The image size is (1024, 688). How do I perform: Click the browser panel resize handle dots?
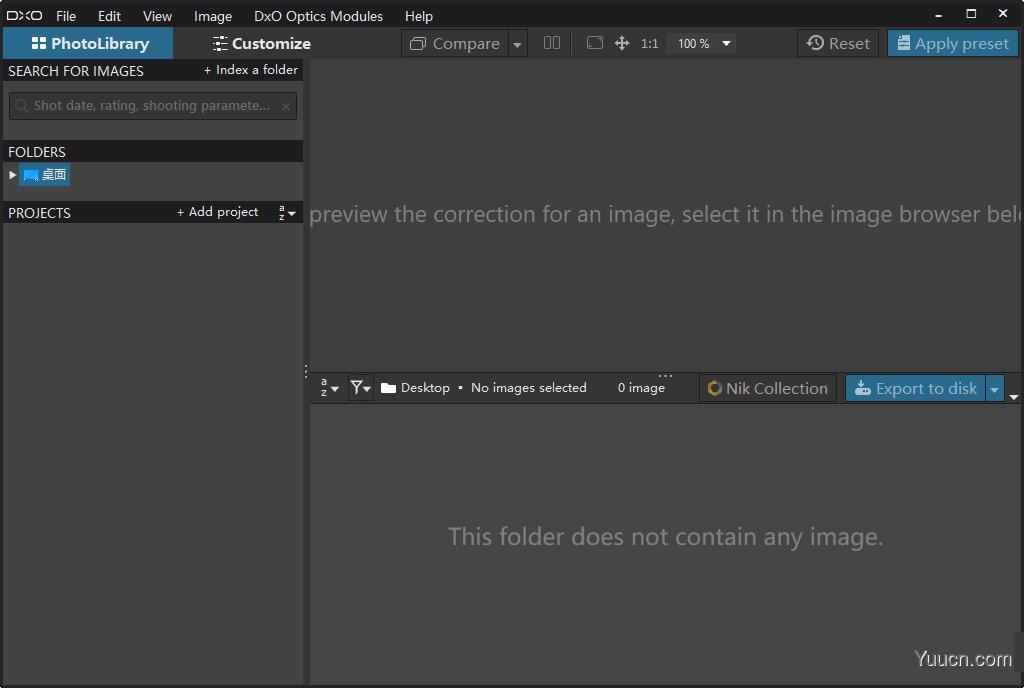pyautogui.click(x=666, y=376)
